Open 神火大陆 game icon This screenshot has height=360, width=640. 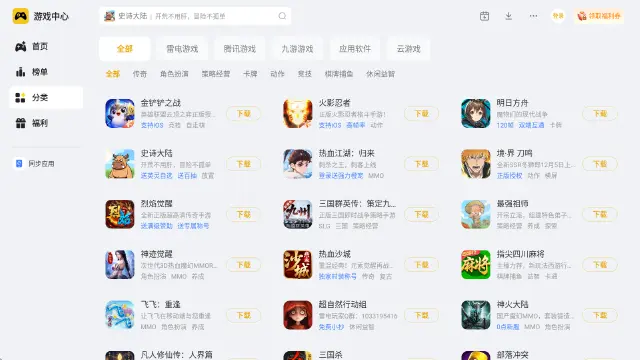pos(476,315)
